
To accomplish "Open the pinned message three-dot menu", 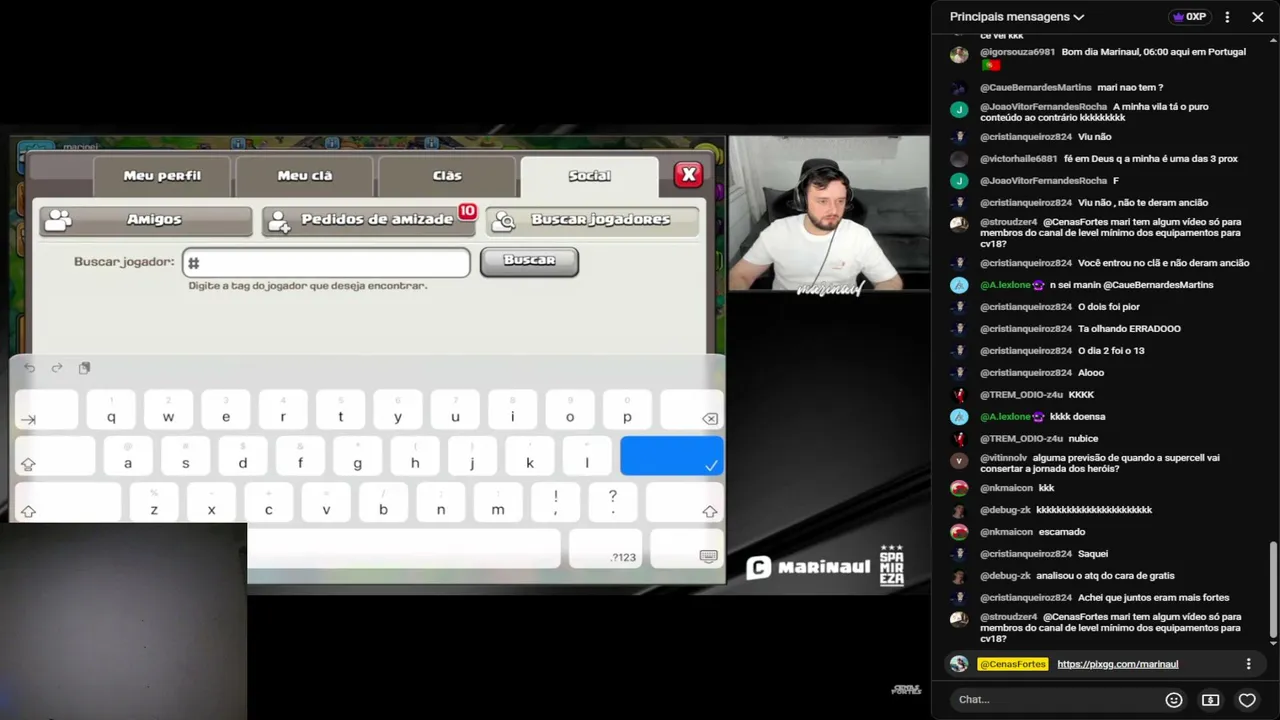I will click(1248, 664).
